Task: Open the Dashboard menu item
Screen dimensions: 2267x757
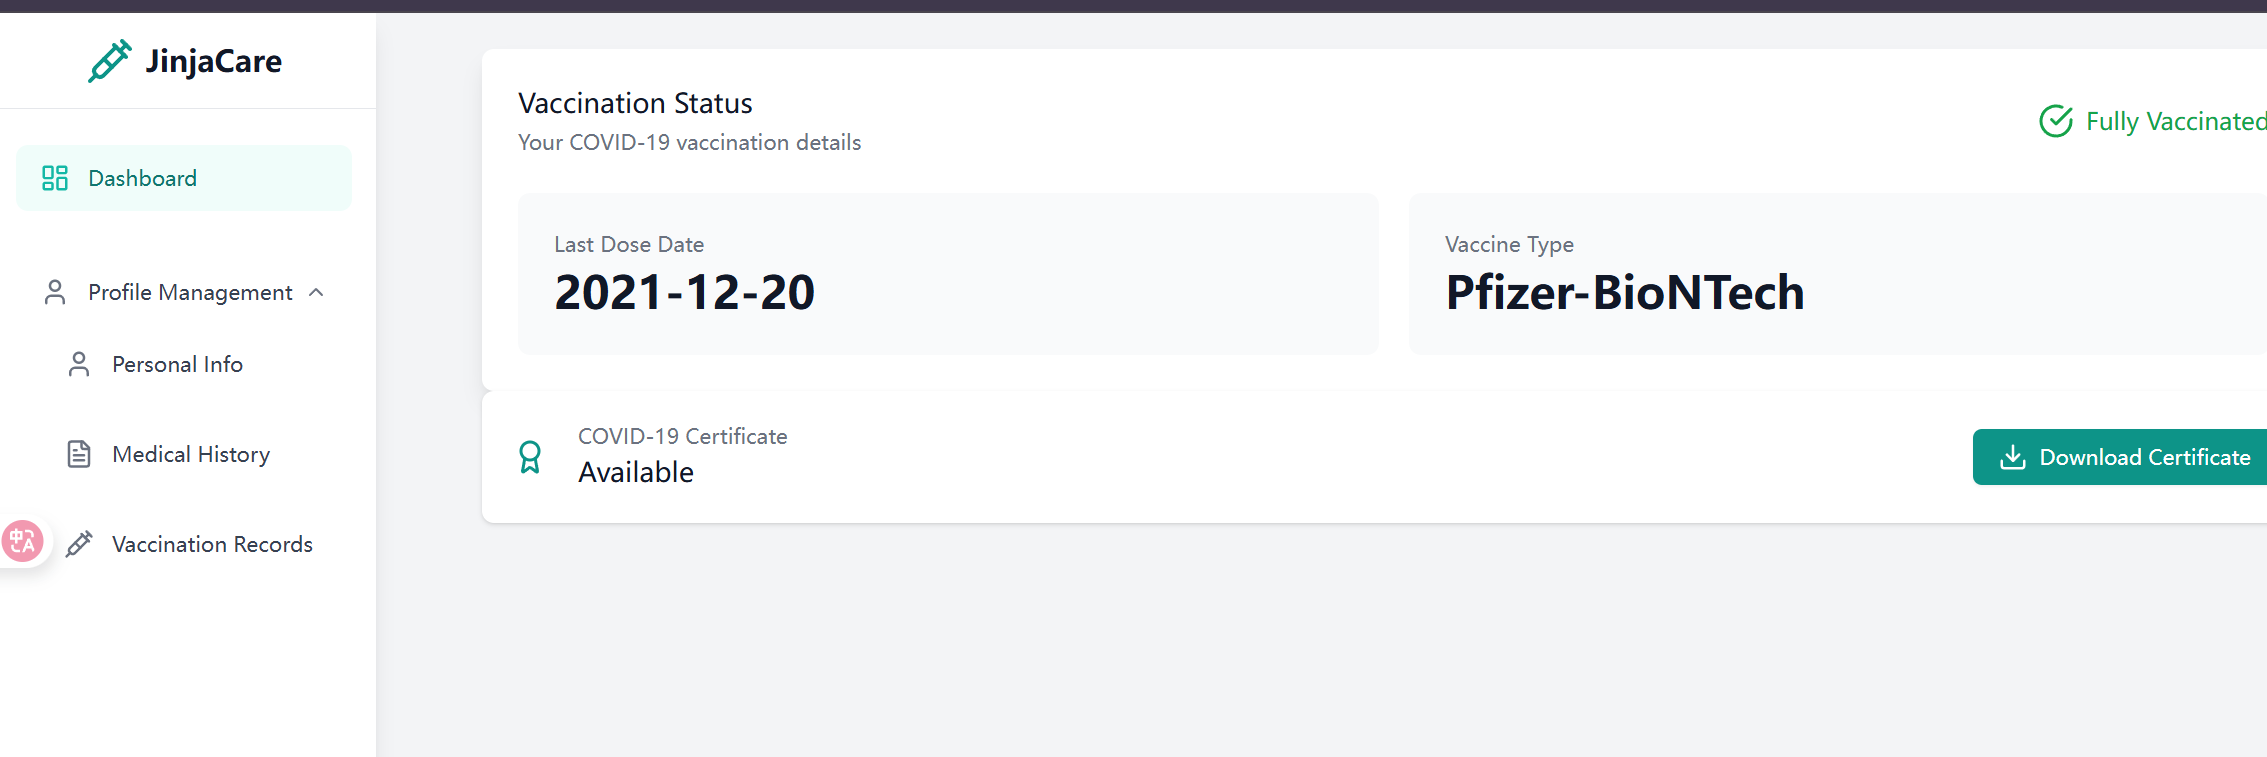Action: 143,178
